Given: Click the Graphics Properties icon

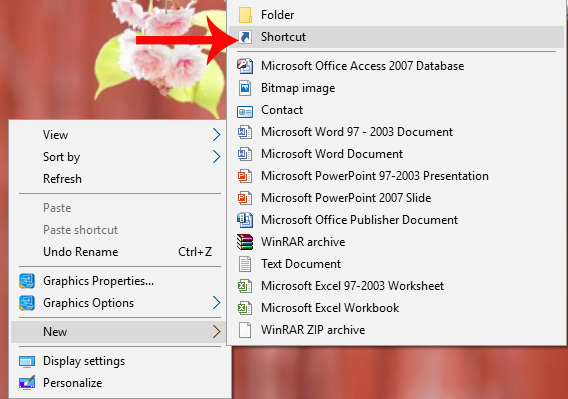Looking at the screenshot, I should point(27,281).
